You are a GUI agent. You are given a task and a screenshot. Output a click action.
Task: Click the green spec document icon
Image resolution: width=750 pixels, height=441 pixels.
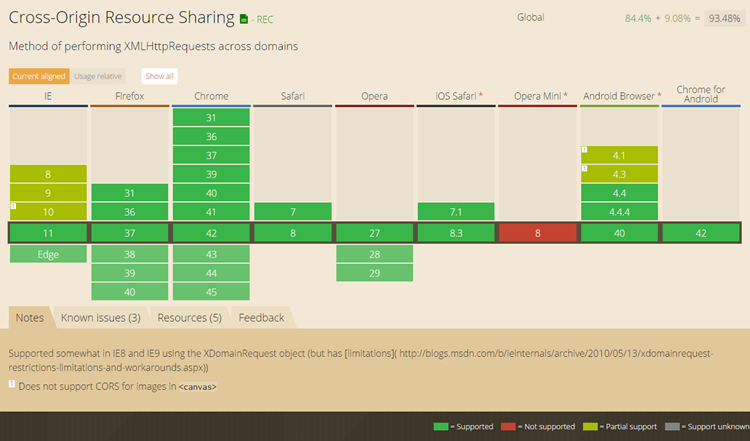pos(244,19)
